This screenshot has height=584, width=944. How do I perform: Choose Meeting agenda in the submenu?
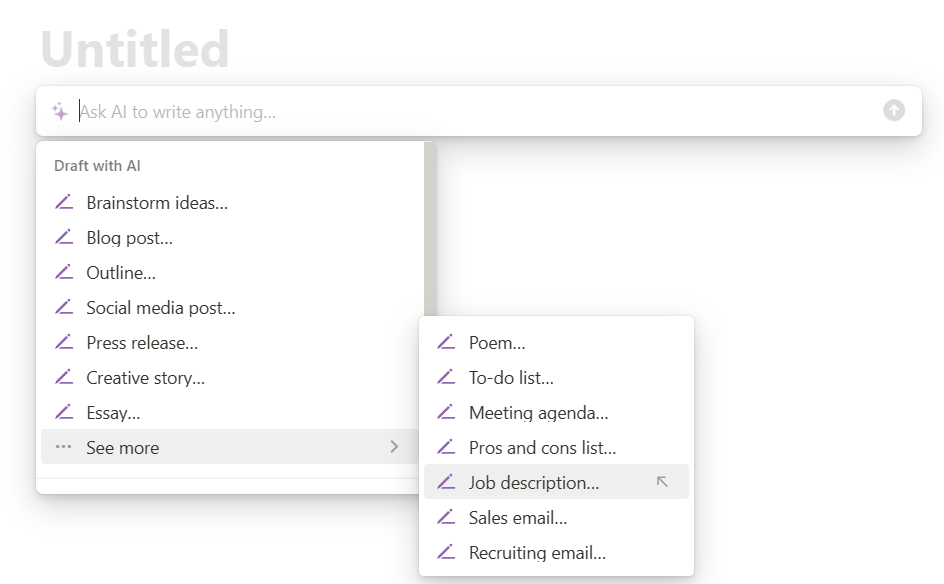click(538, 413)
